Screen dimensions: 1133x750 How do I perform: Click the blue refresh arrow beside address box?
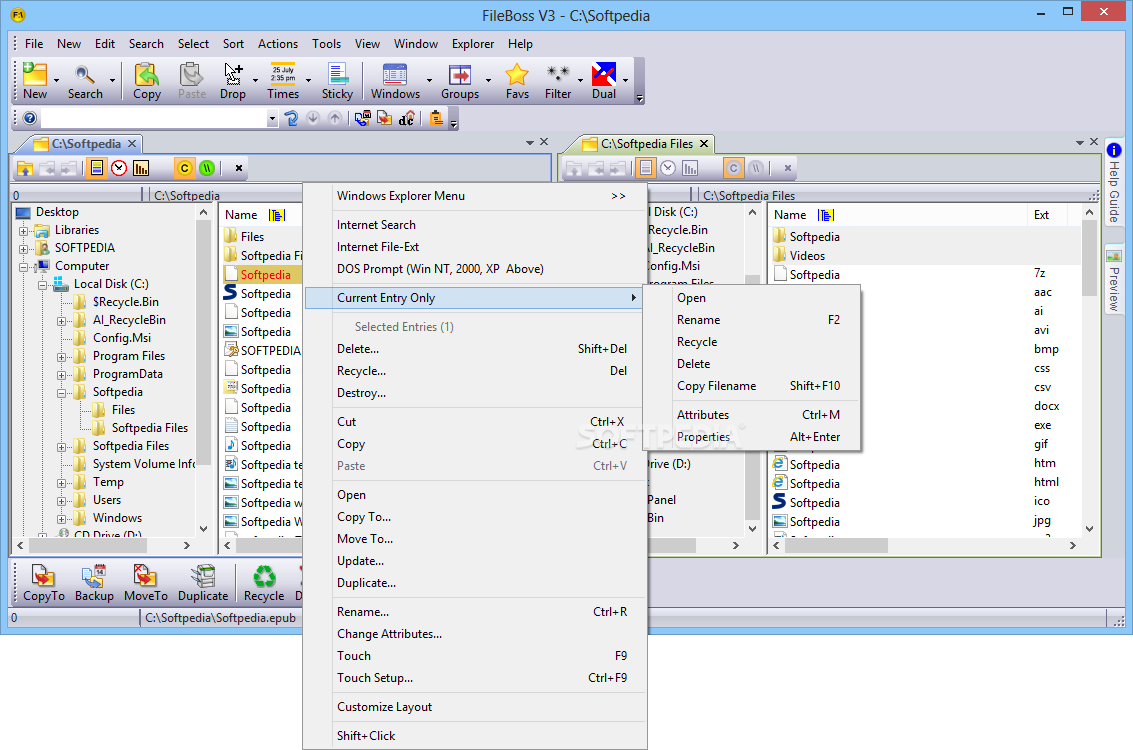291,118
